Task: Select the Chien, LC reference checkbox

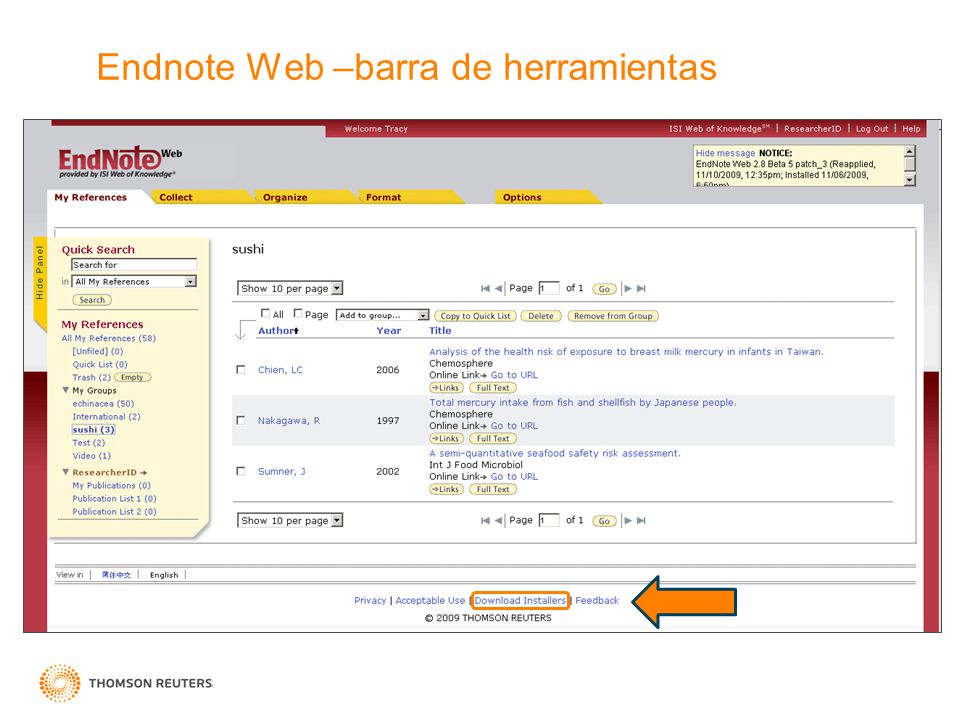Action: [241, 370]
